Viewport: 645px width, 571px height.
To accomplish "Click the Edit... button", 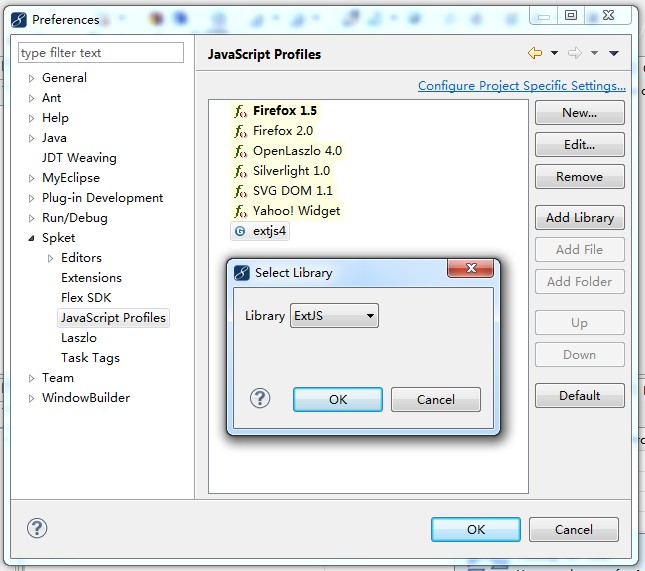I will 580,145.
